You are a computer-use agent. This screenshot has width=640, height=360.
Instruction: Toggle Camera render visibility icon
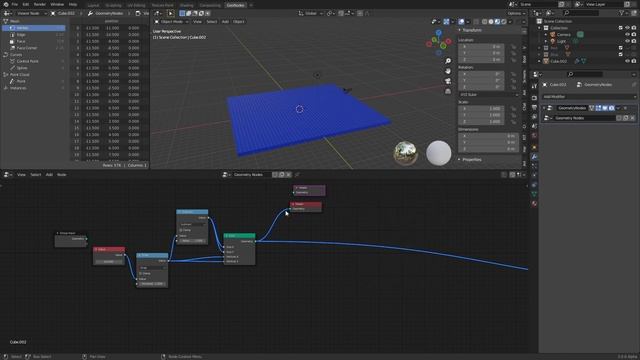tap(634, 34)
